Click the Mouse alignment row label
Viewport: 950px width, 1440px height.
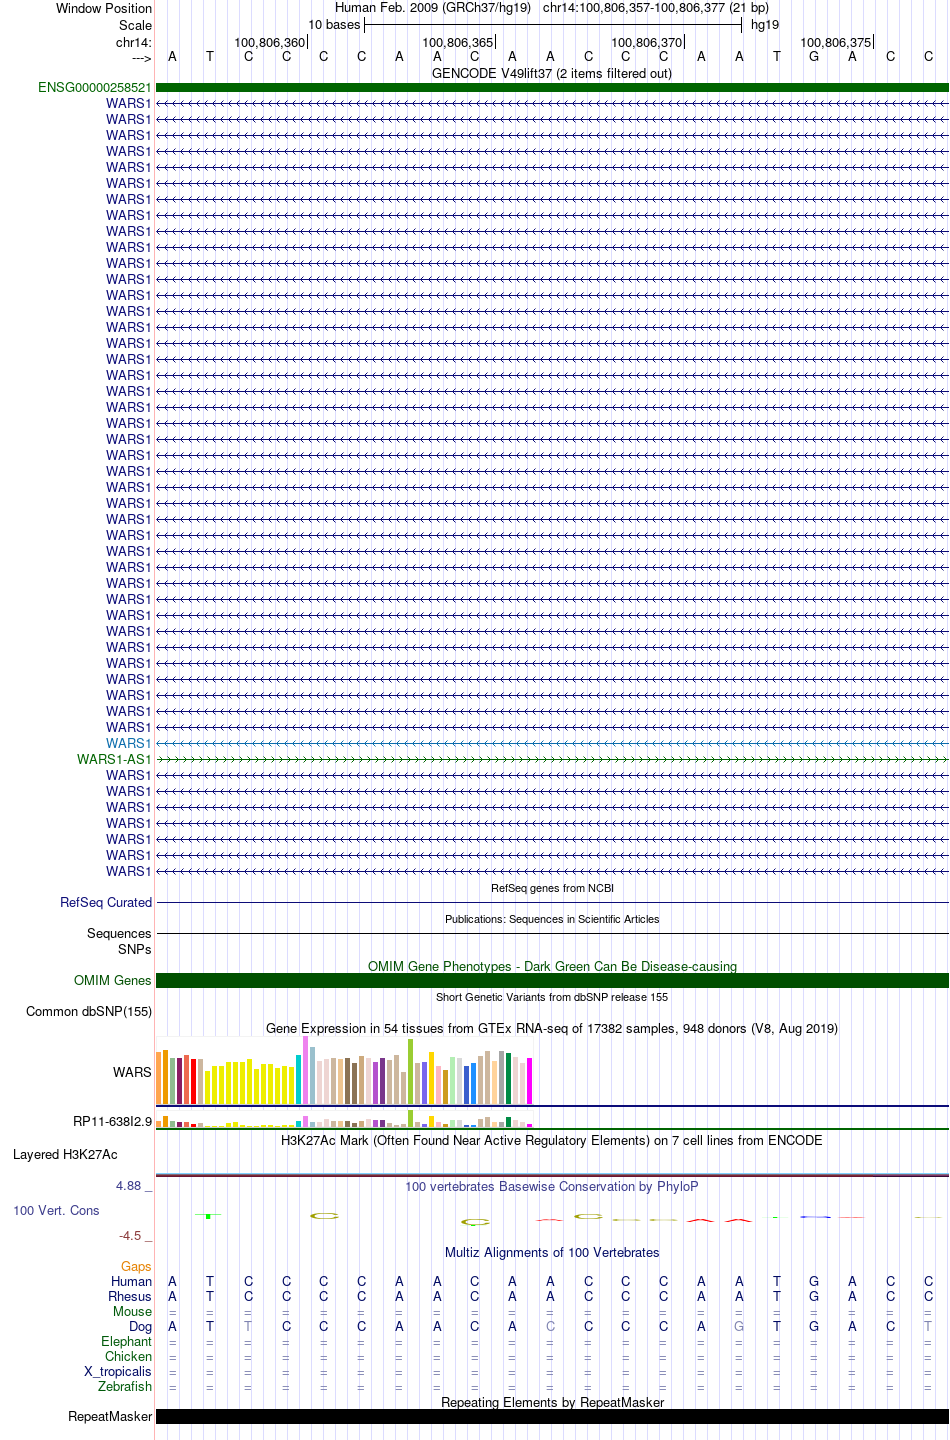132,1311
